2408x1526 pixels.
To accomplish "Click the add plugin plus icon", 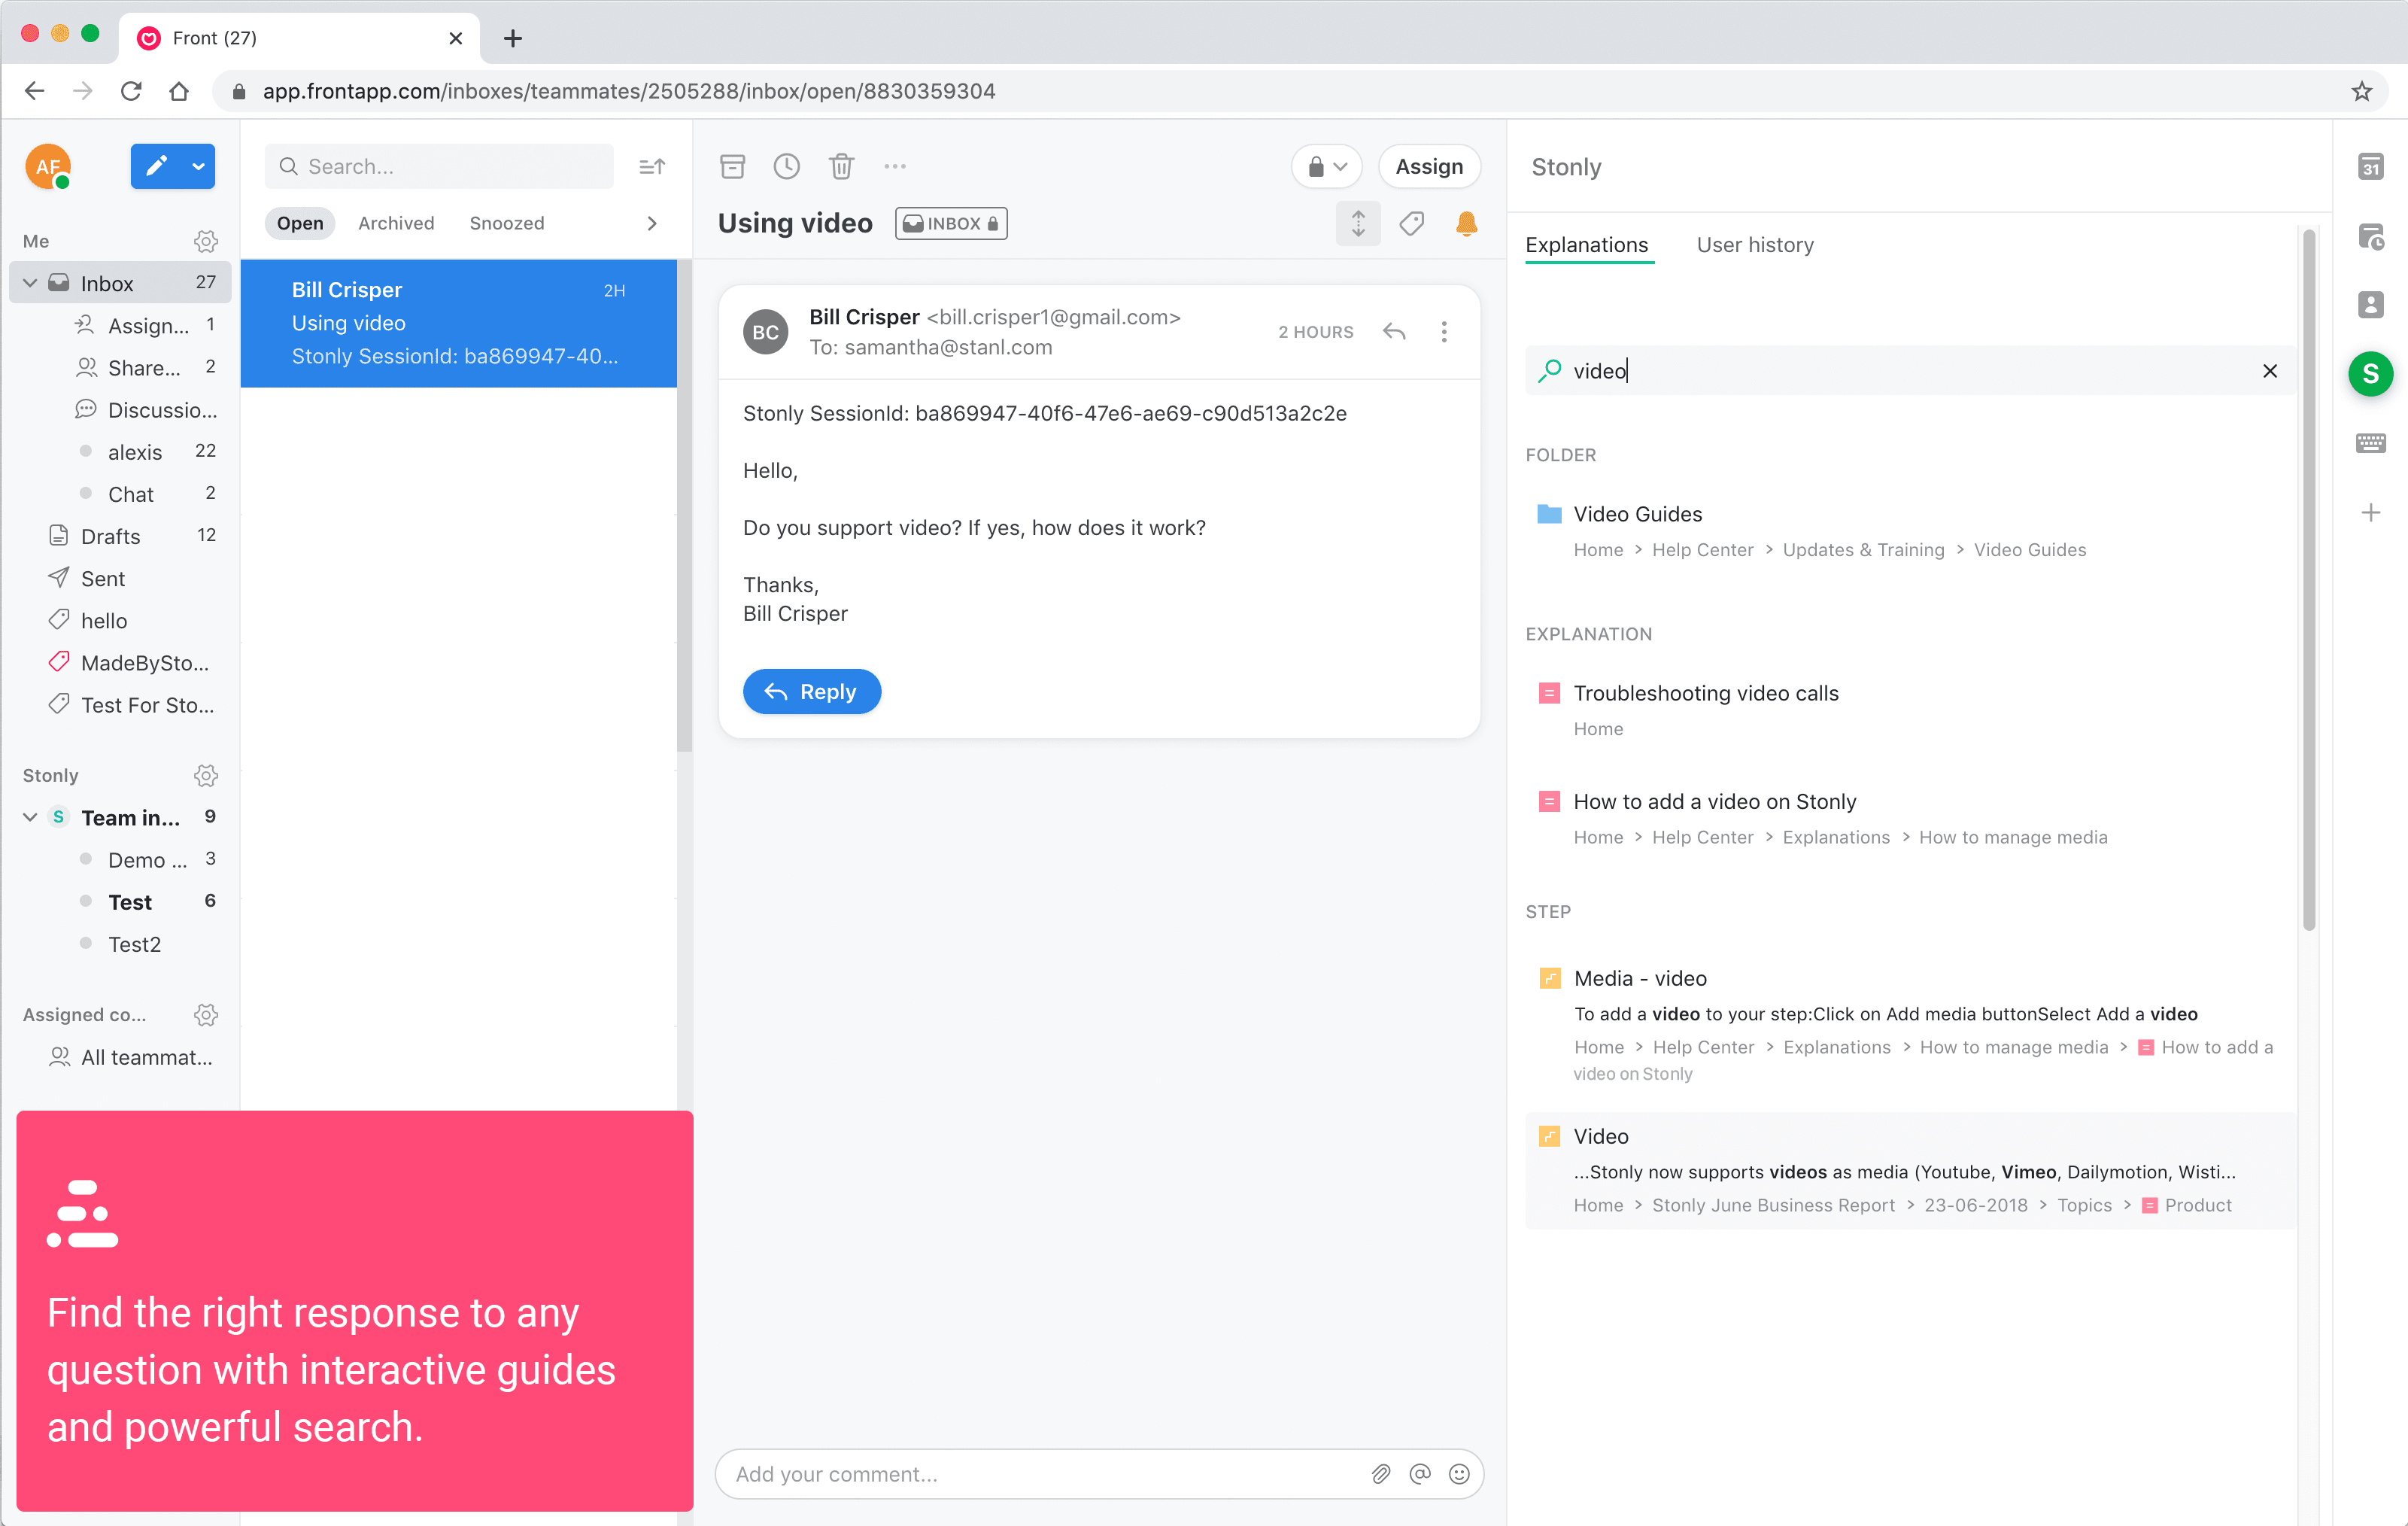I will (2370, 513).
